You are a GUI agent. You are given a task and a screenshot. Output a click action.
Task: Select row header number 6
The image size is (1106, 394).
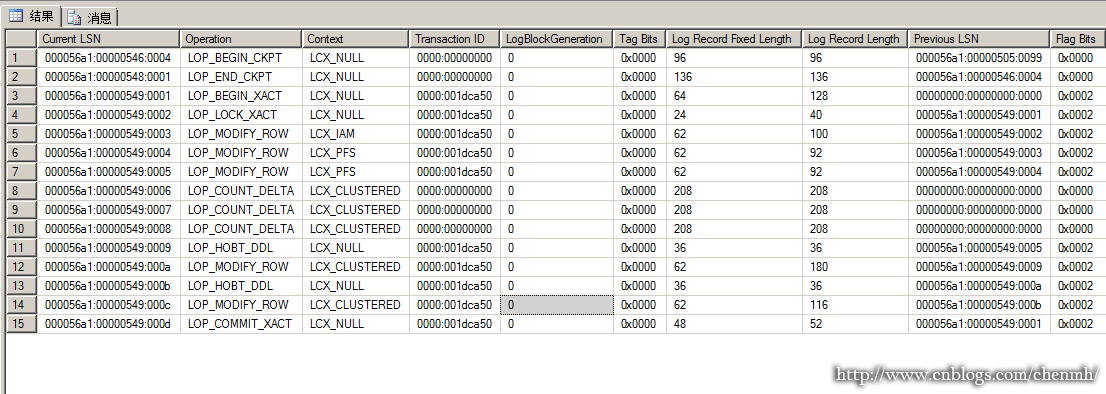[21, 153]
